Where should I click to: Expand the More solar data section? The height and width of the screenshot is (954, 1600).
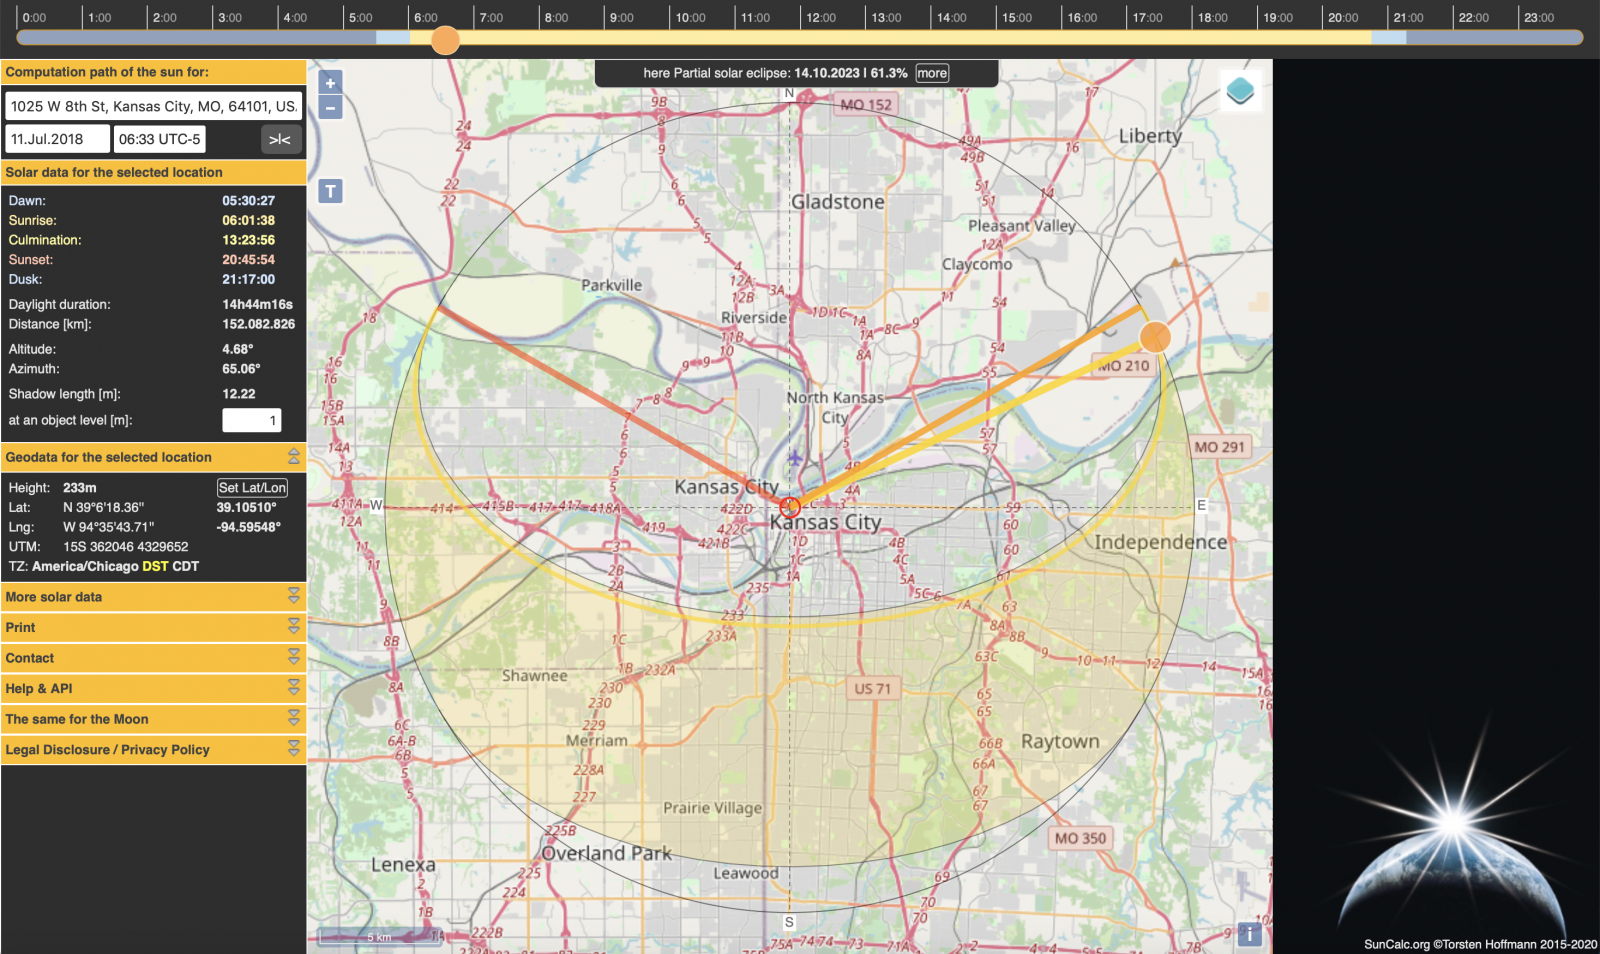tap(294, 596)
